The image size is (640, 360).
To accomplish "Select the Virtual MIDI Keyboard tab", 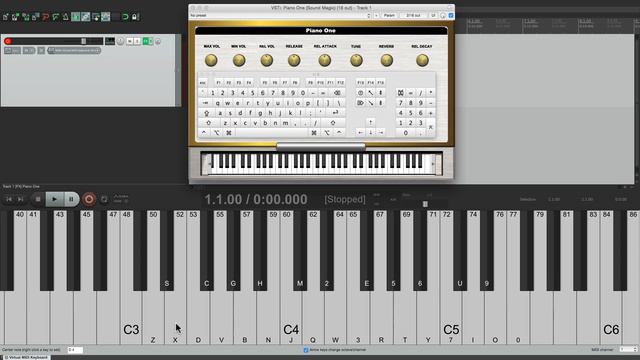I will pos(26,357).
